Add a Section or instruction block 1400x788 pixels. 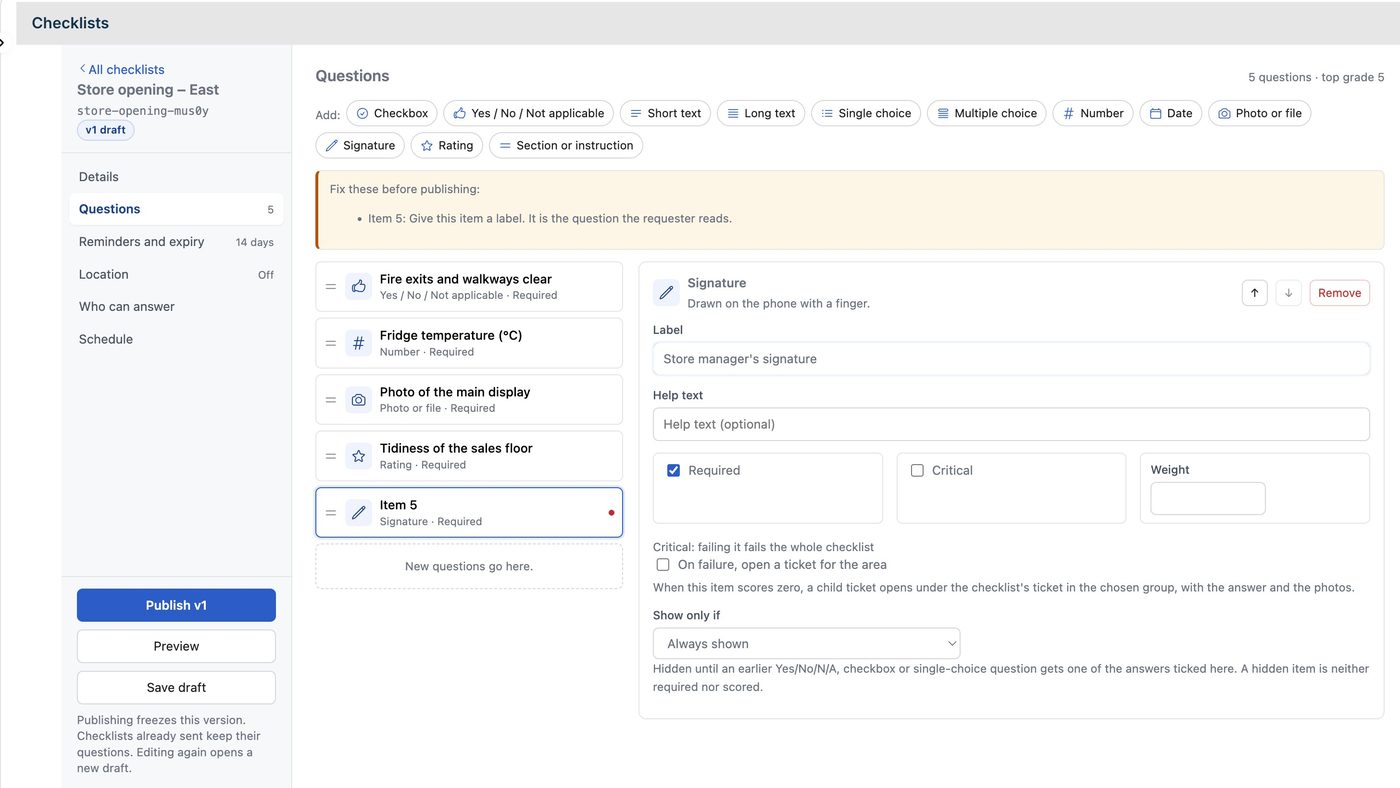pyautogui.click(x=566, y=145)
